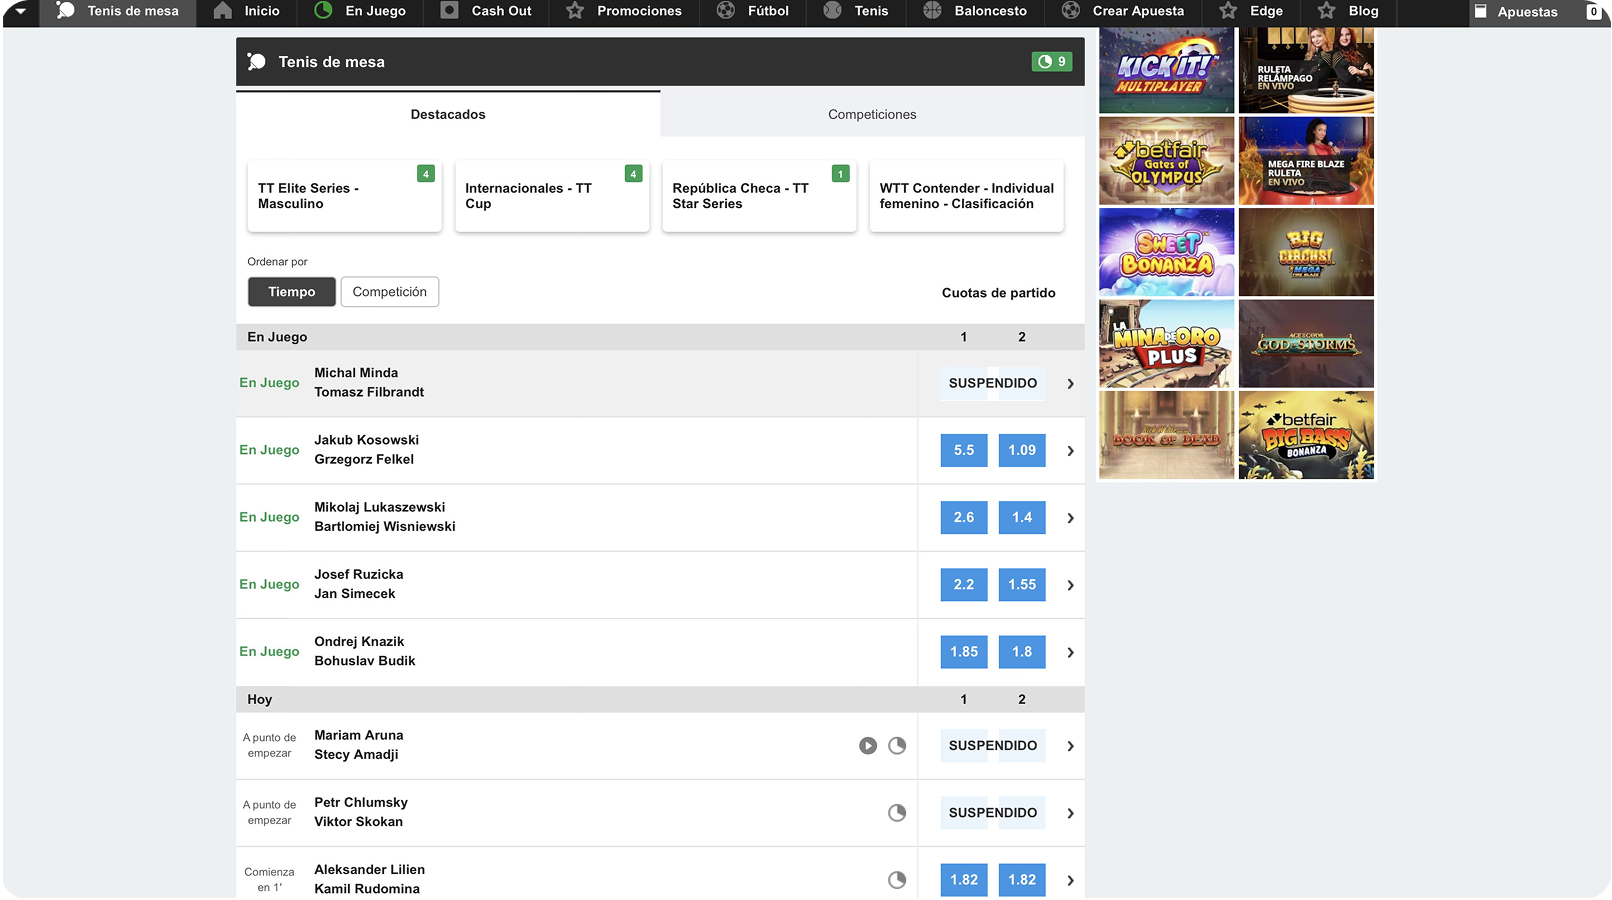This screenshot has height=900, width=1612.
Task: Bet 2.6 on Mikolaj Lukaszewski
Action: (x=964, y=518)
